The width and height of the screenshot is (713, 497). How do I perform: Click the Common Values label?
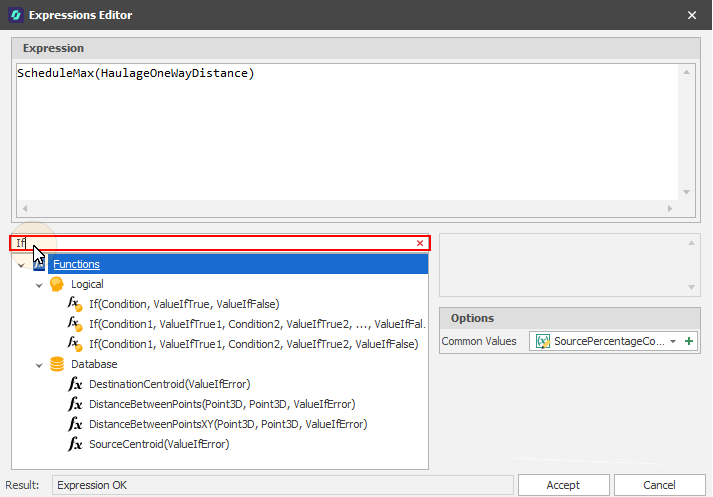click(479, 341)
